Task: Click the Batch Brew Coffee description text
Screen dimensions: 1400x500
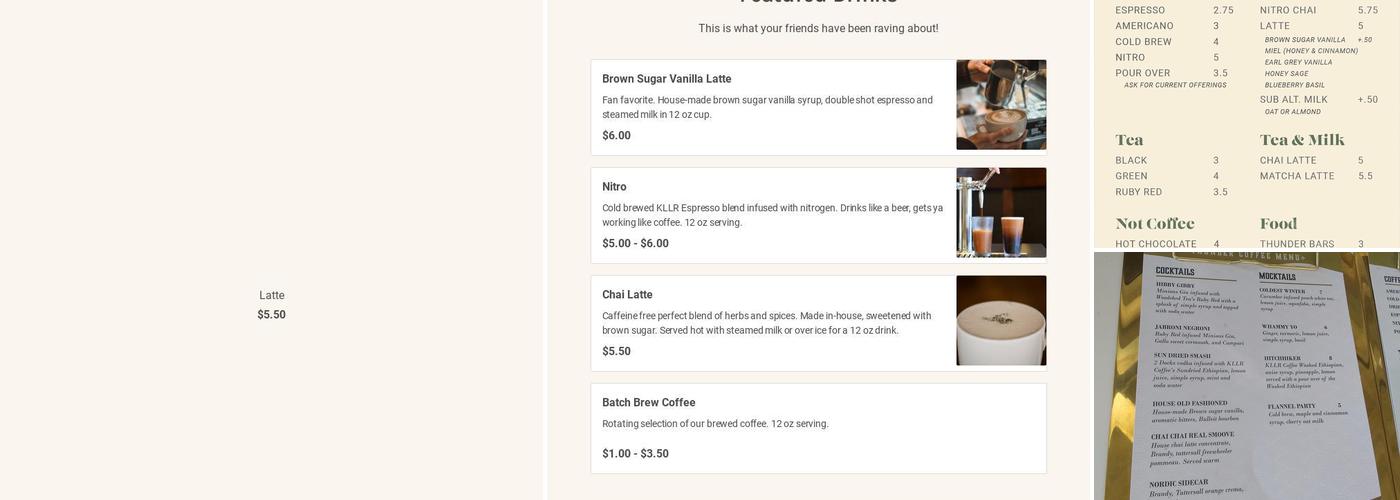Action: tap(715, 424)
